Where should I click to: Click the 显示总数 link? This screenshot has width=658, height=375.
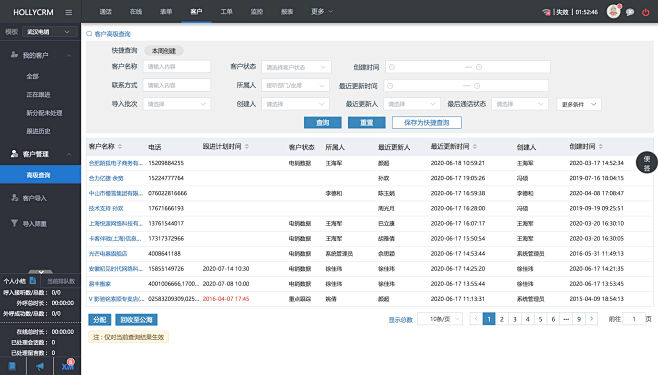pos(400,320)
